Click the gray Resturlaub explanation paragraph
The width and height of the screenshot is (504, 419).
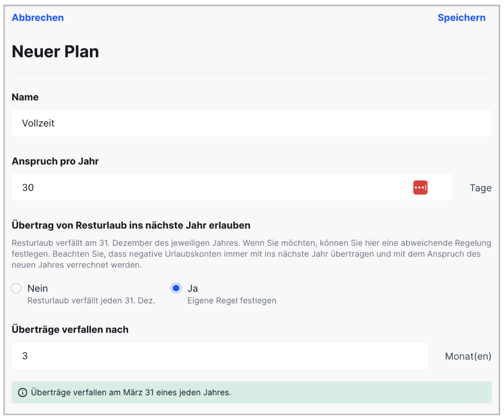pyautogui.click(x=251, y=254)
